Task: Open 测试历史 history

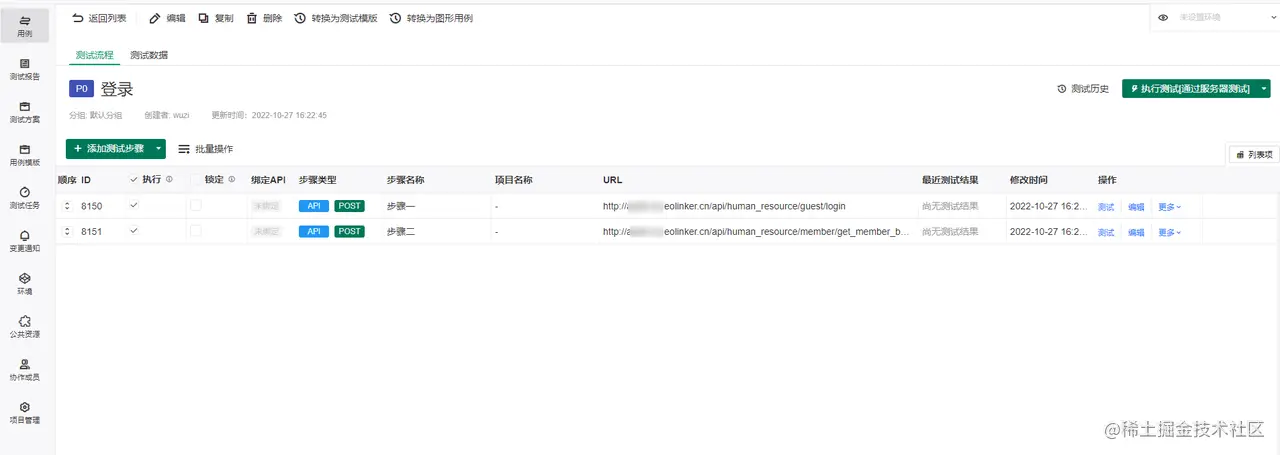Action: (x=1083, y=89)
